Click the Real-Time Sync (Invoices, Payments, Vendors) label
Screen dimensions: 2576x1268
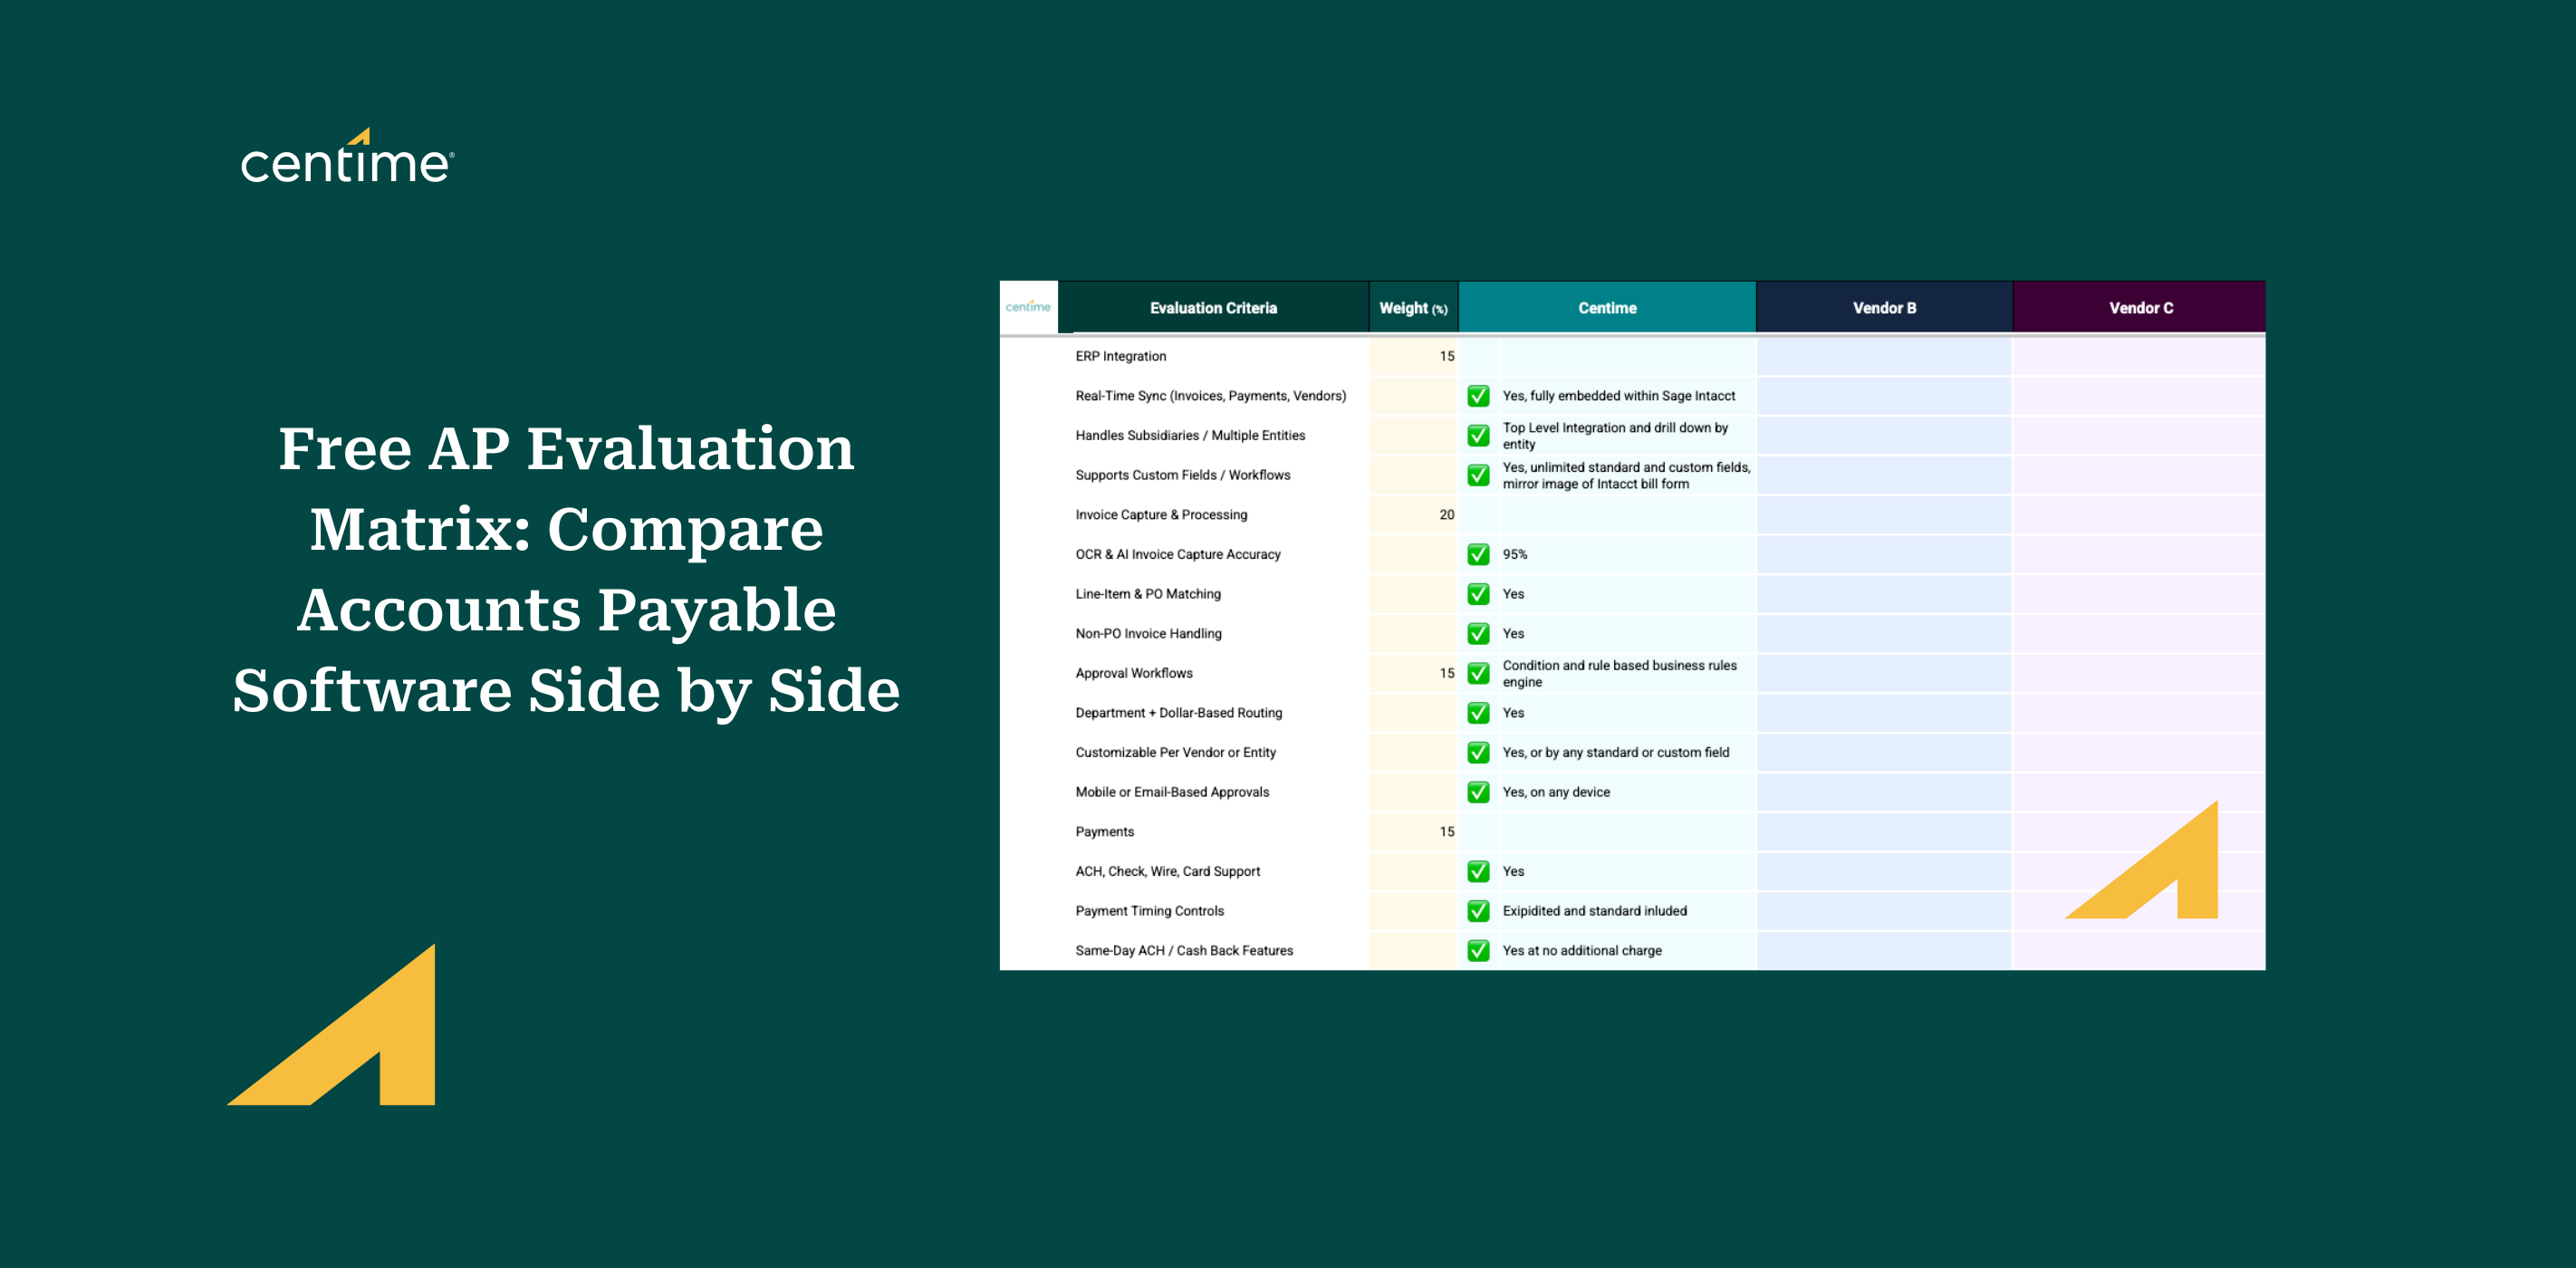point(1210,396)
